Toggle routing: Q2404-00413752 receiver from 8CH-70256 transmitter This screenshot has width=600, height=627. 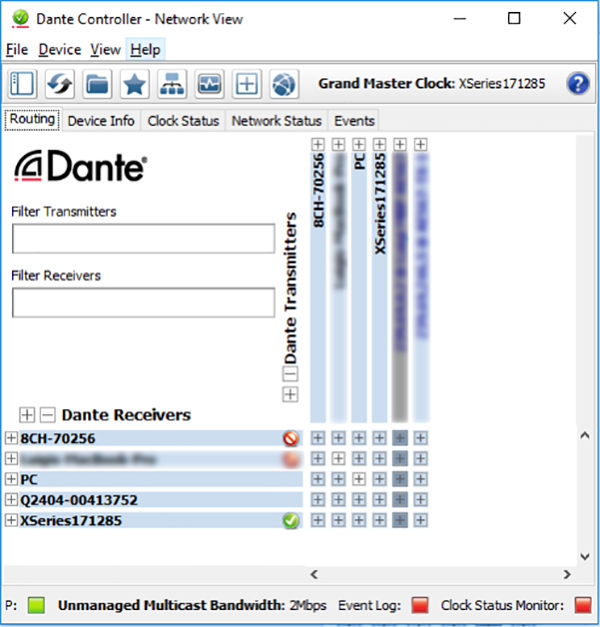pyautogui.click(x=318, y=499)
